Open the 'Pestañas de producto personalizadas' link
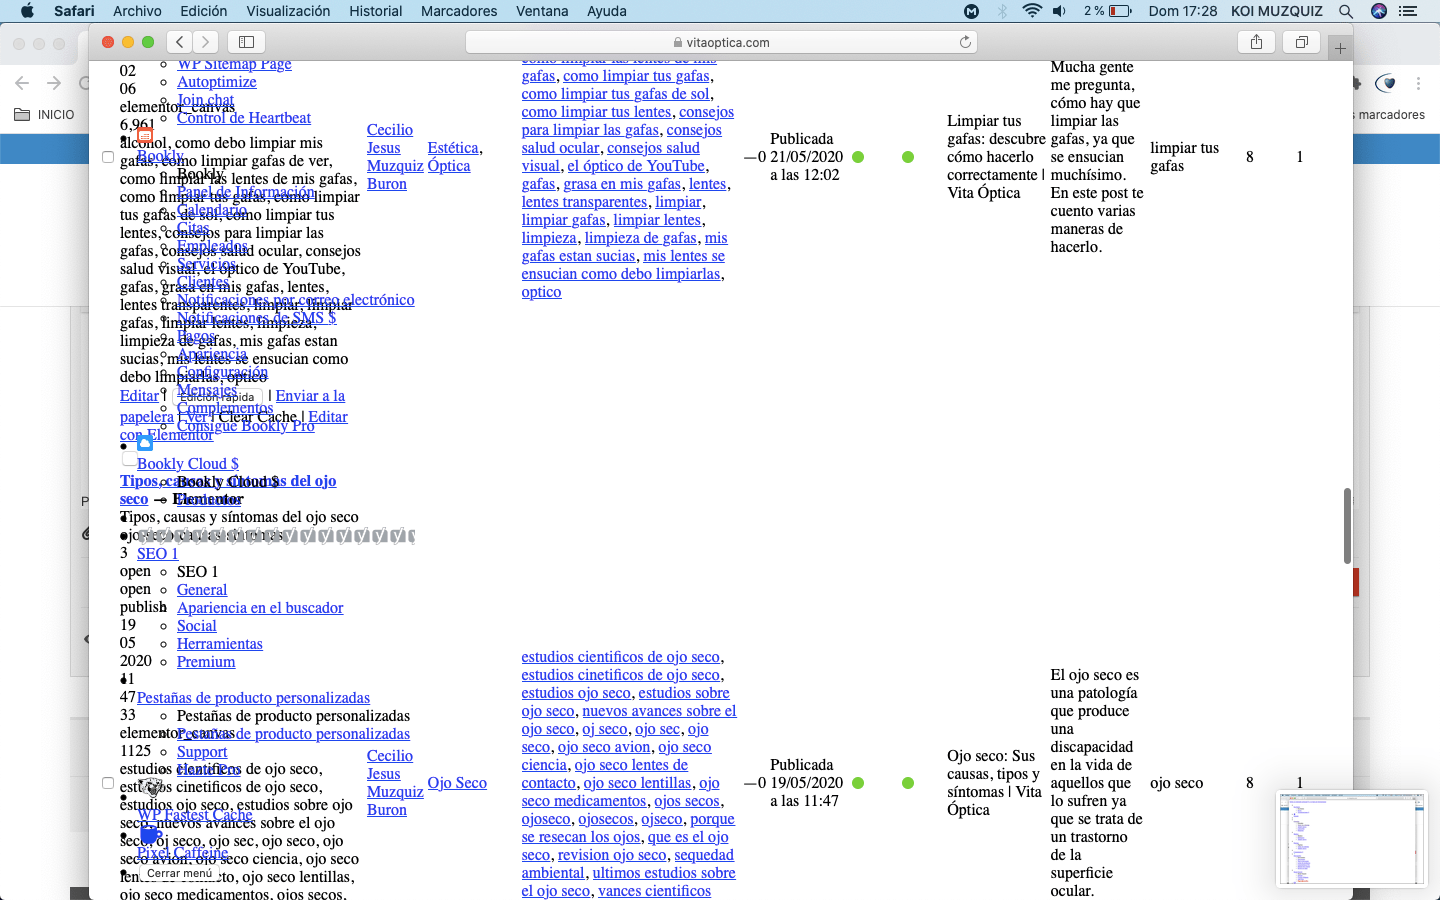Viewport: 1440px width, 900px height. pos(253,698)
